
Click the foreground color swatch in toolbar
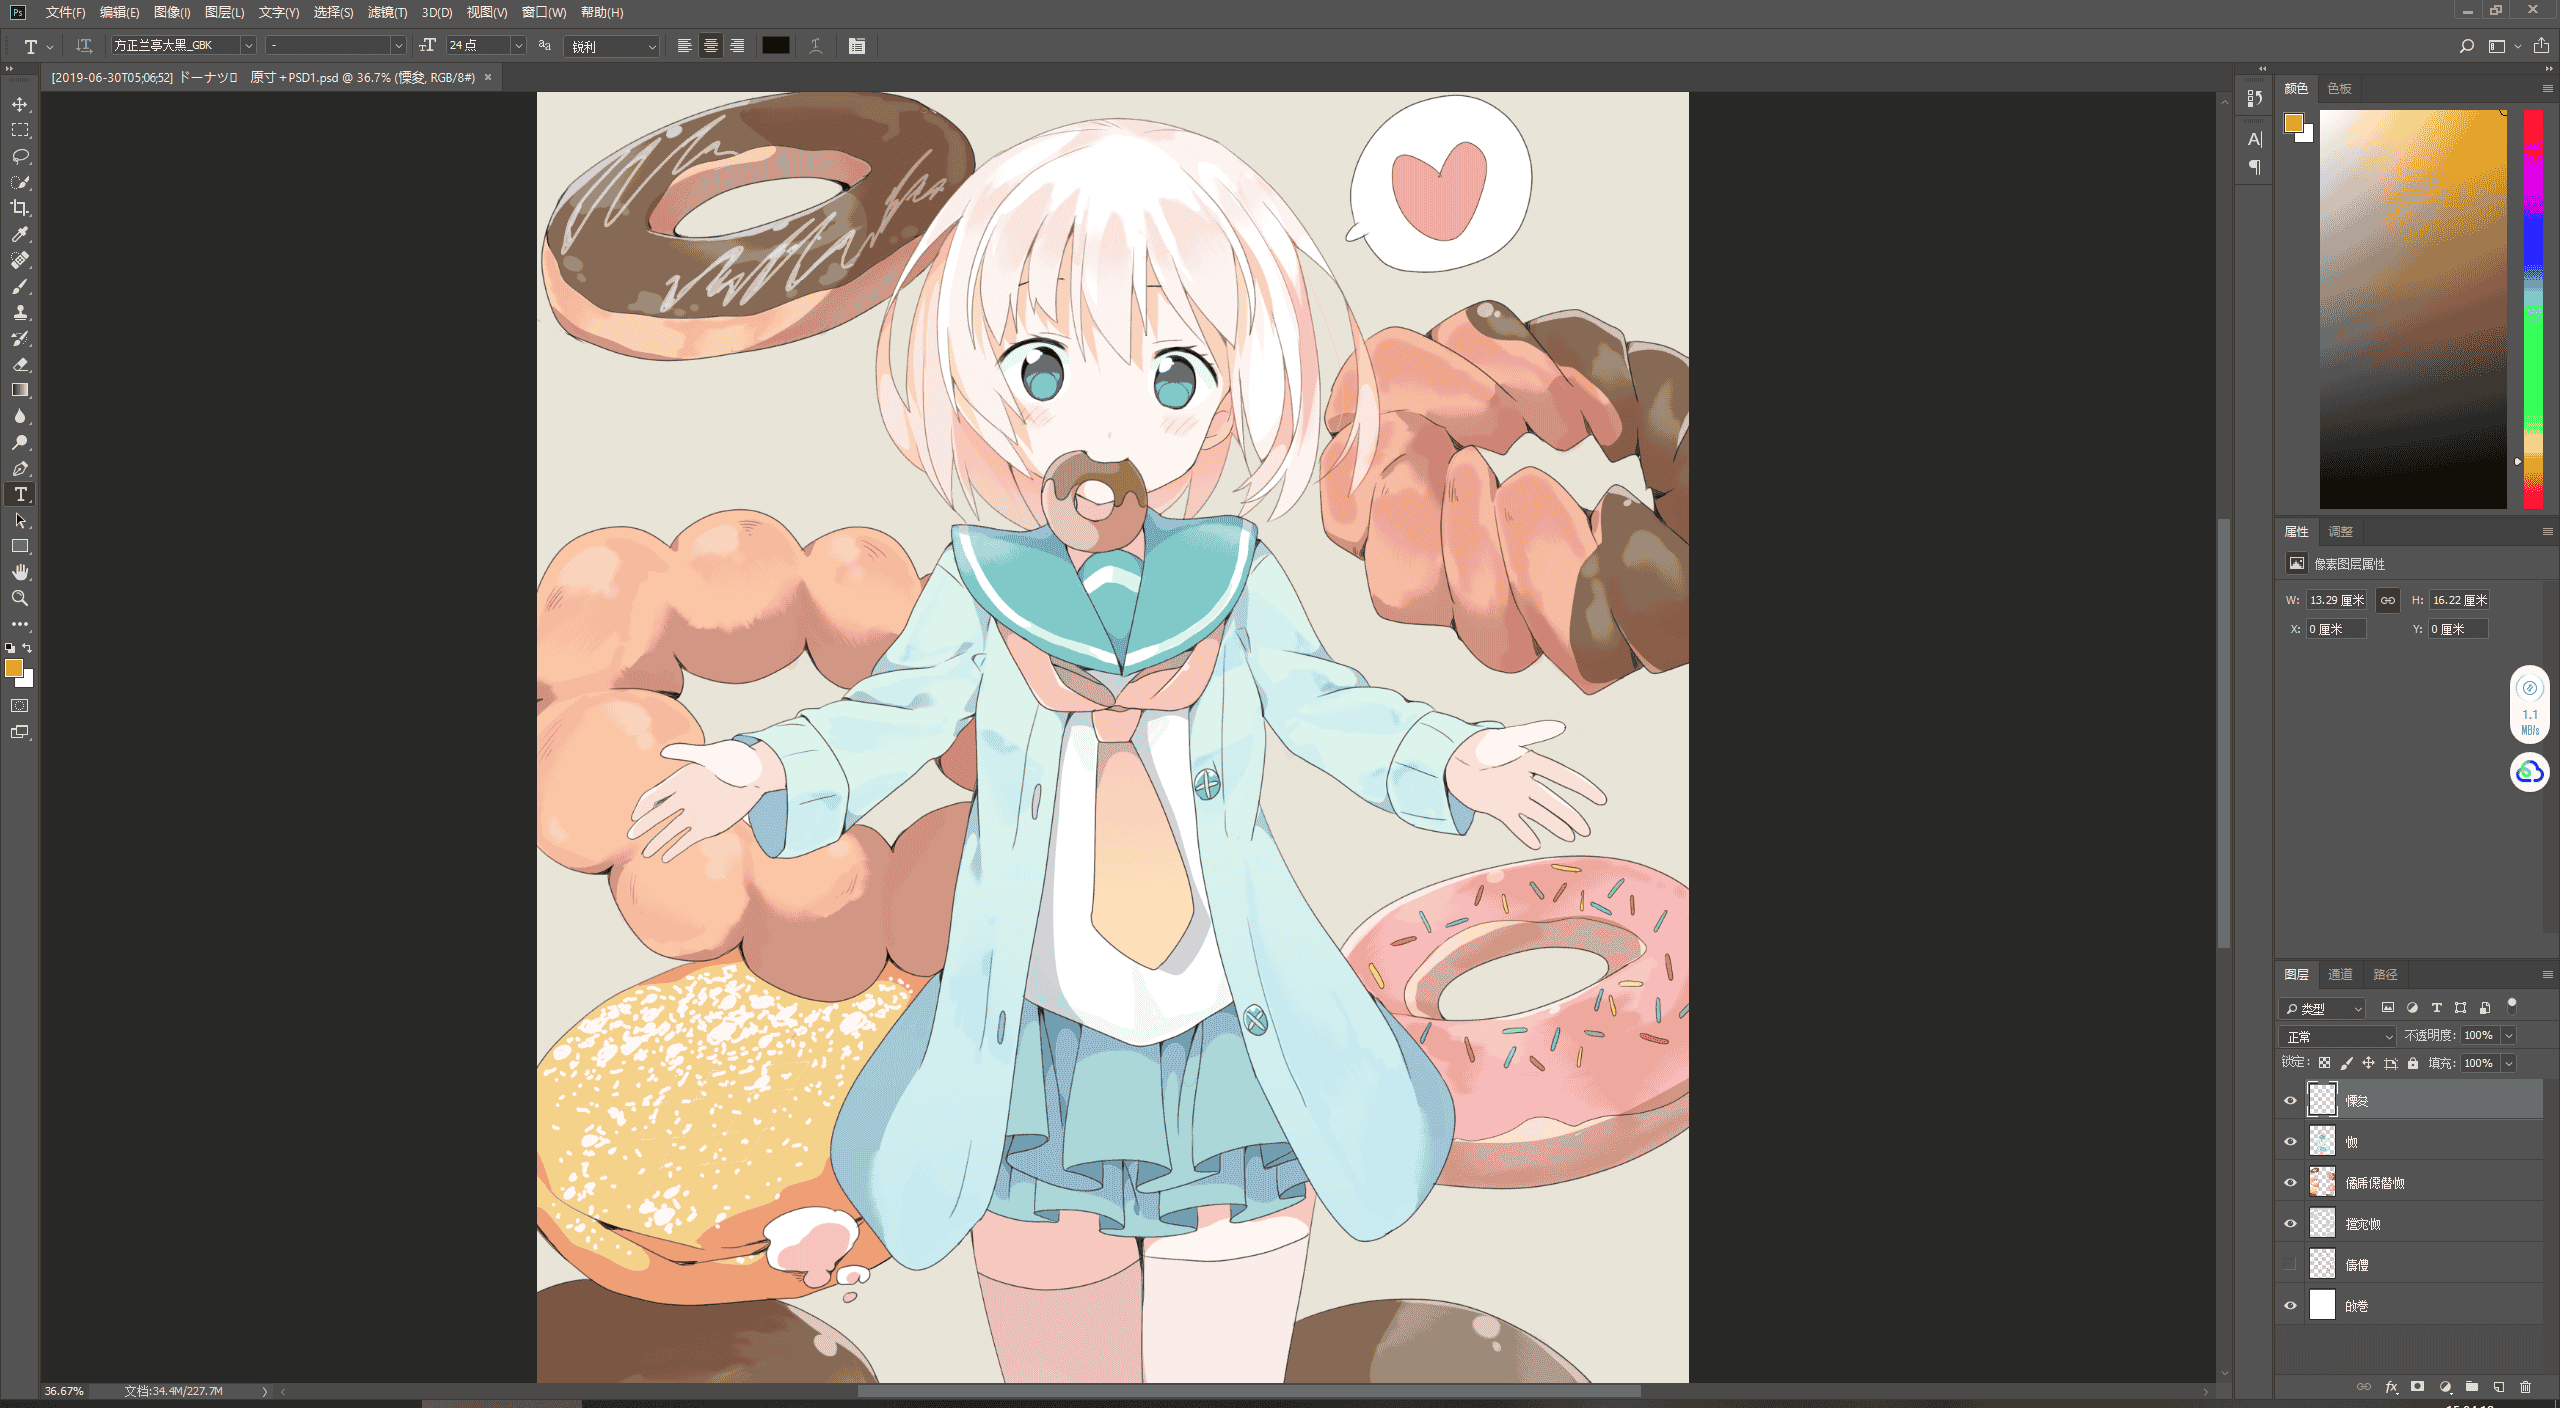tap(14, 668)
